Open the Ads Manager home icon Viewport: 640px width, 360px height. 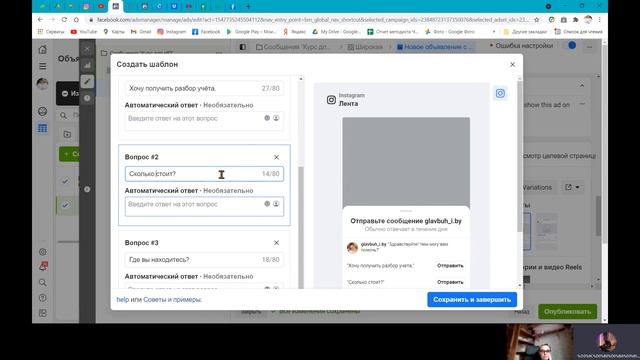pos(42,50)
